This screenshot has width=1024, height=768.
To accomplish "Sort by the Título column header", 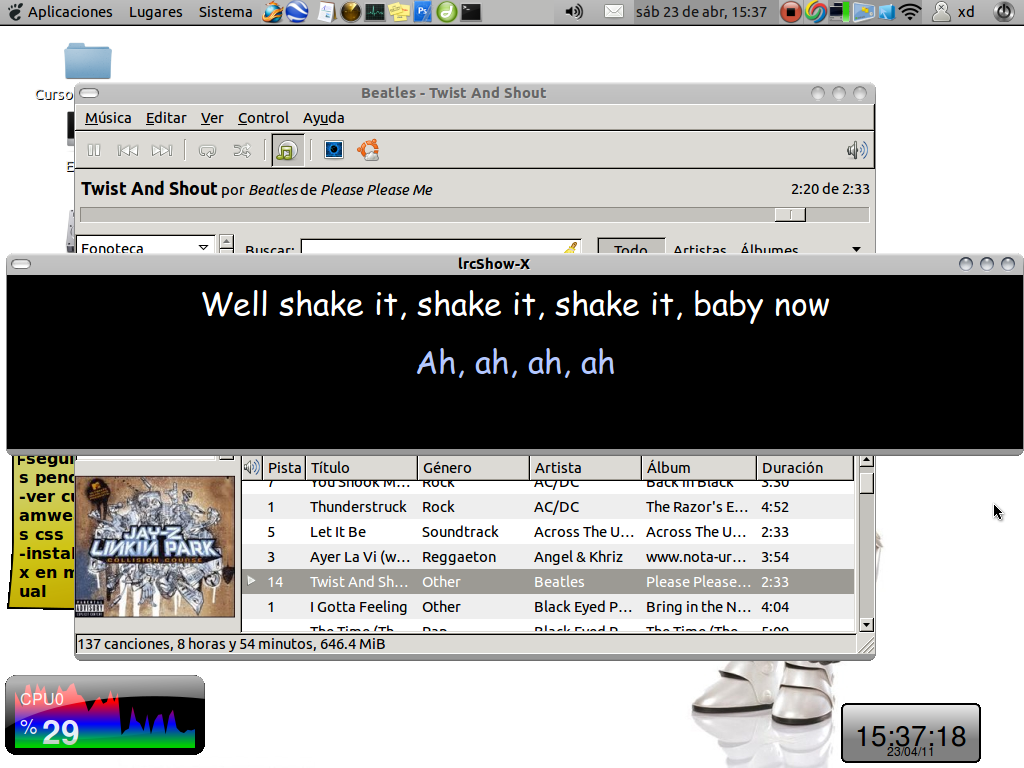I will (x=361, y=468).
